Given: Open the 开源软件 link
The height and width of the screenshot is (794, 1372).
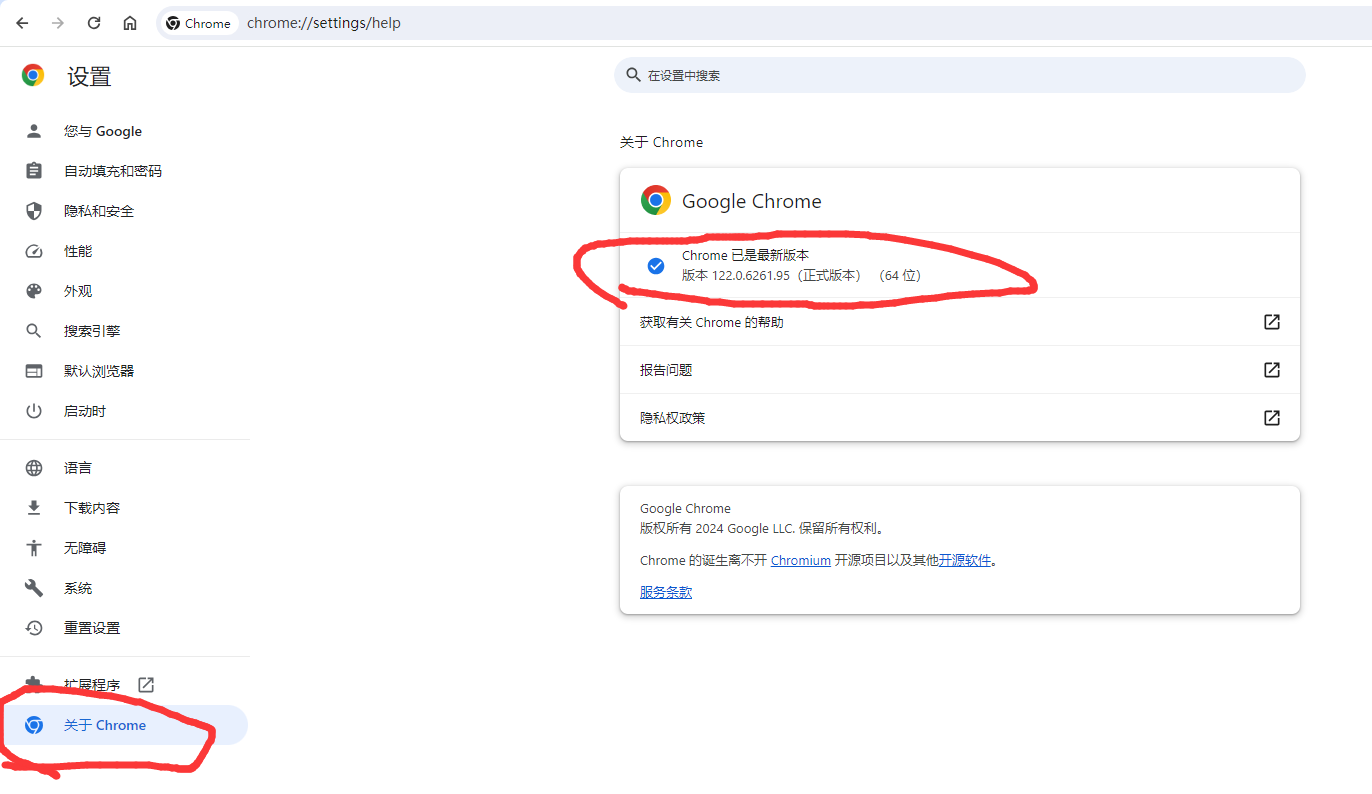Looking at the screenshot, I should (x=965, y=560).
